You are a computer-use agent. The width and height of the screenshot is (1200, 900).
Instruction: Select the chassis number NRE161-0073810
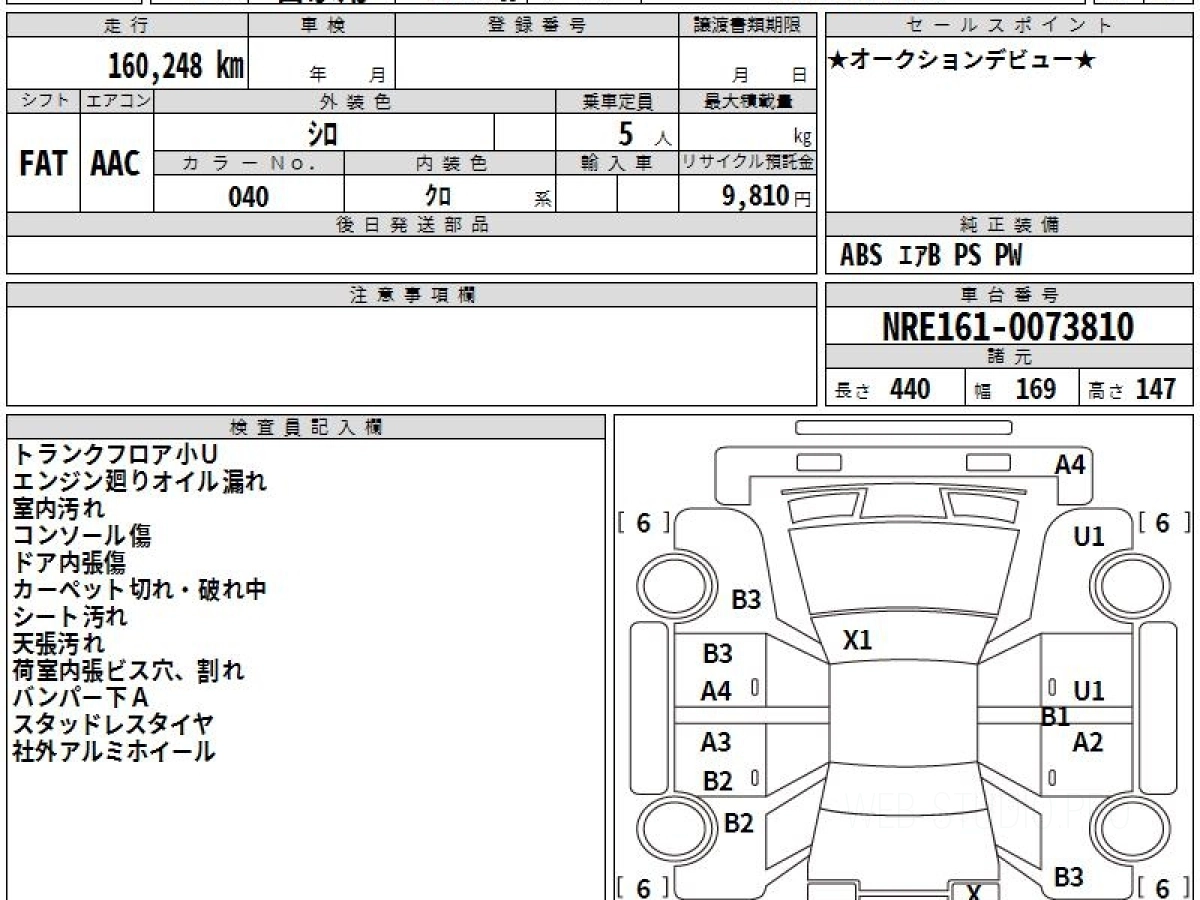click(x=1008, y=327)
